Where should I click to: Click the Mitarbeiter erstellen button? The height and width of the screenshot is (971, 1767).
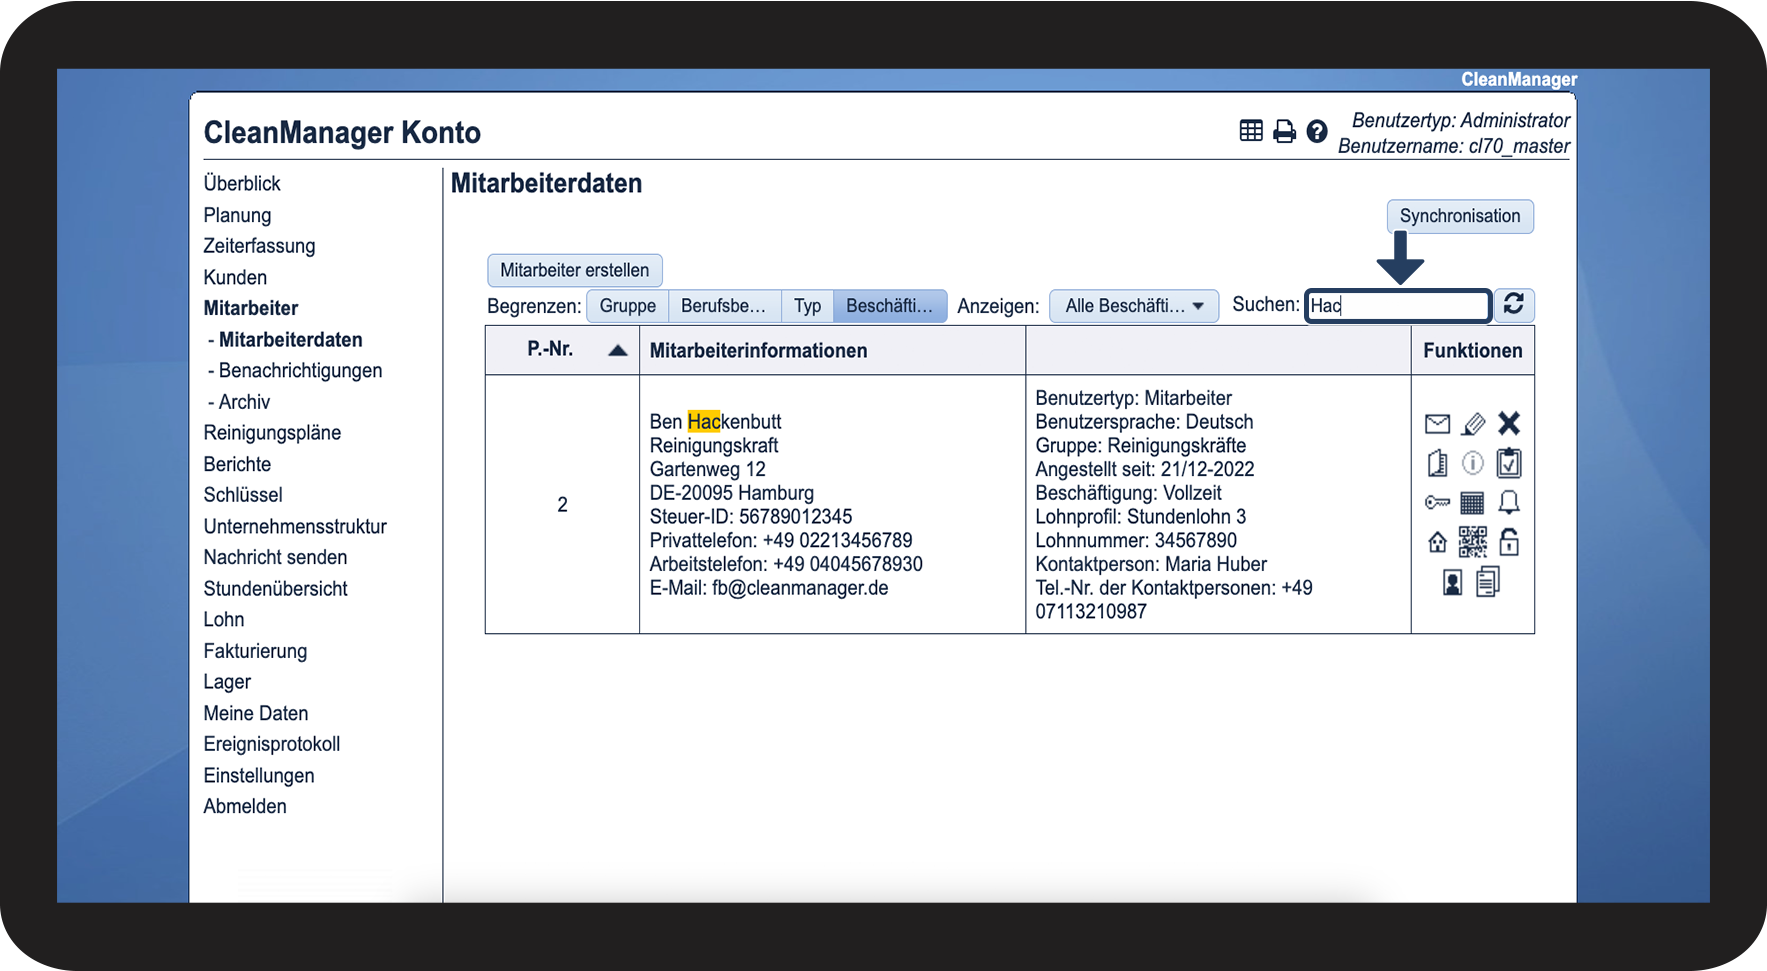pyautogui.click(x=575, y=270)
